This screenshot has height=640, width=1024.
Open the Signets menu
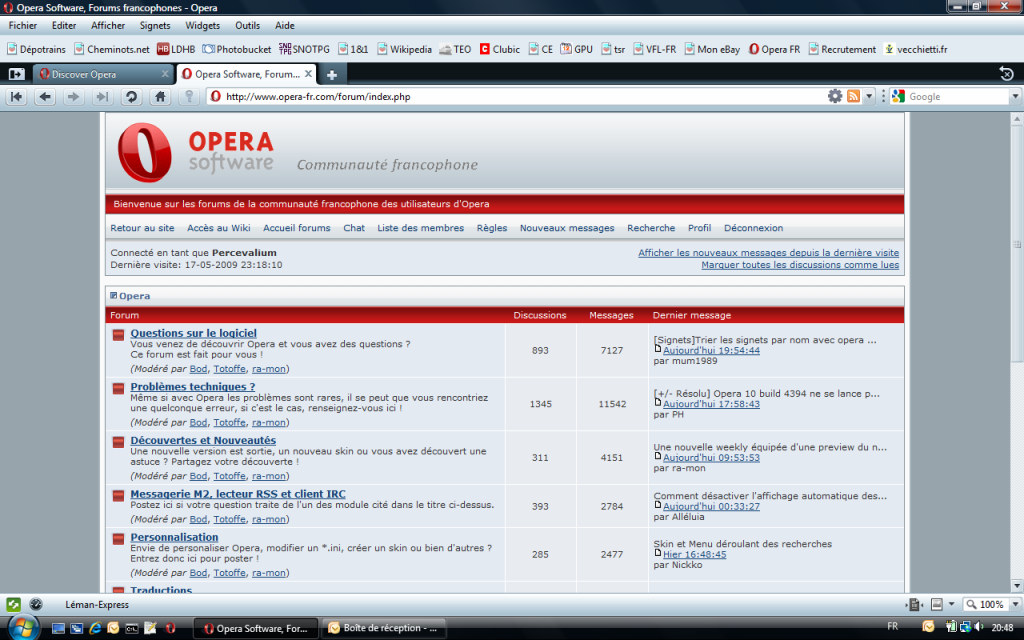click(155, 25)
